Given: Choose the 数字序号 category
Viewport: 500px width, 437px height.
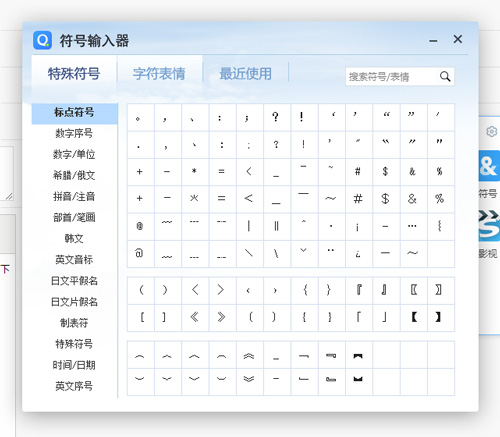Looking at the screenshot, I should (x=74, y=133).
